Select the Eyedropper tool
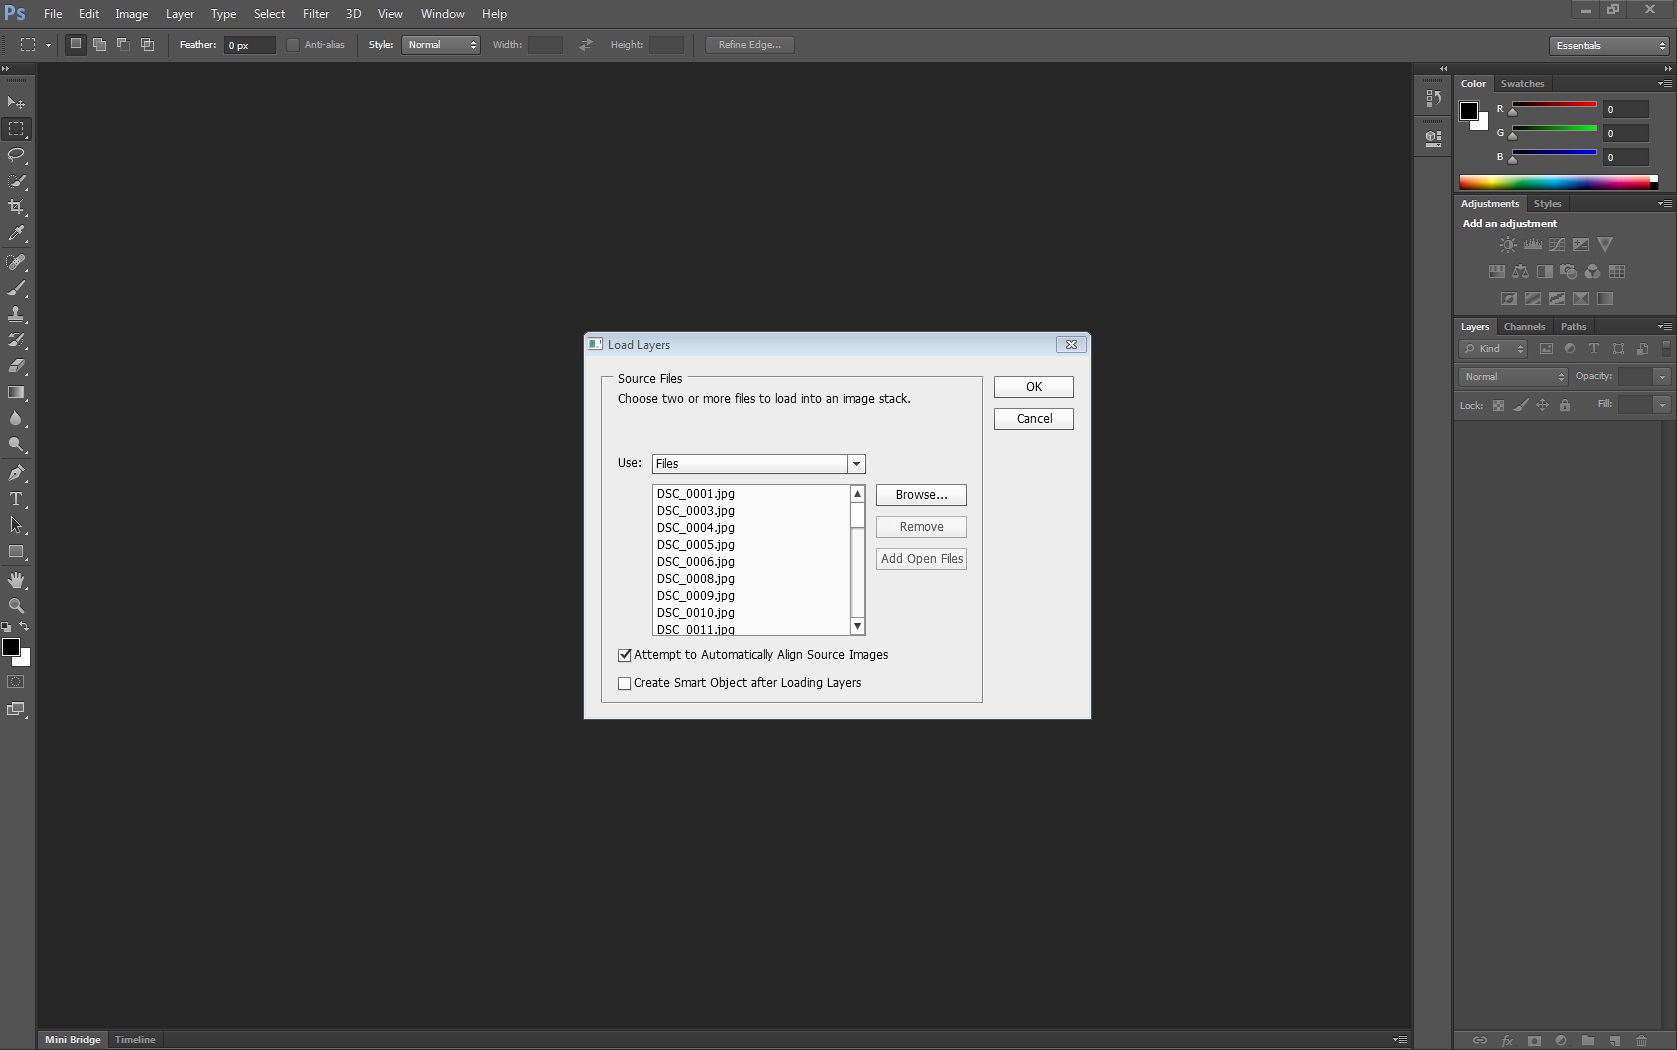 16,233
